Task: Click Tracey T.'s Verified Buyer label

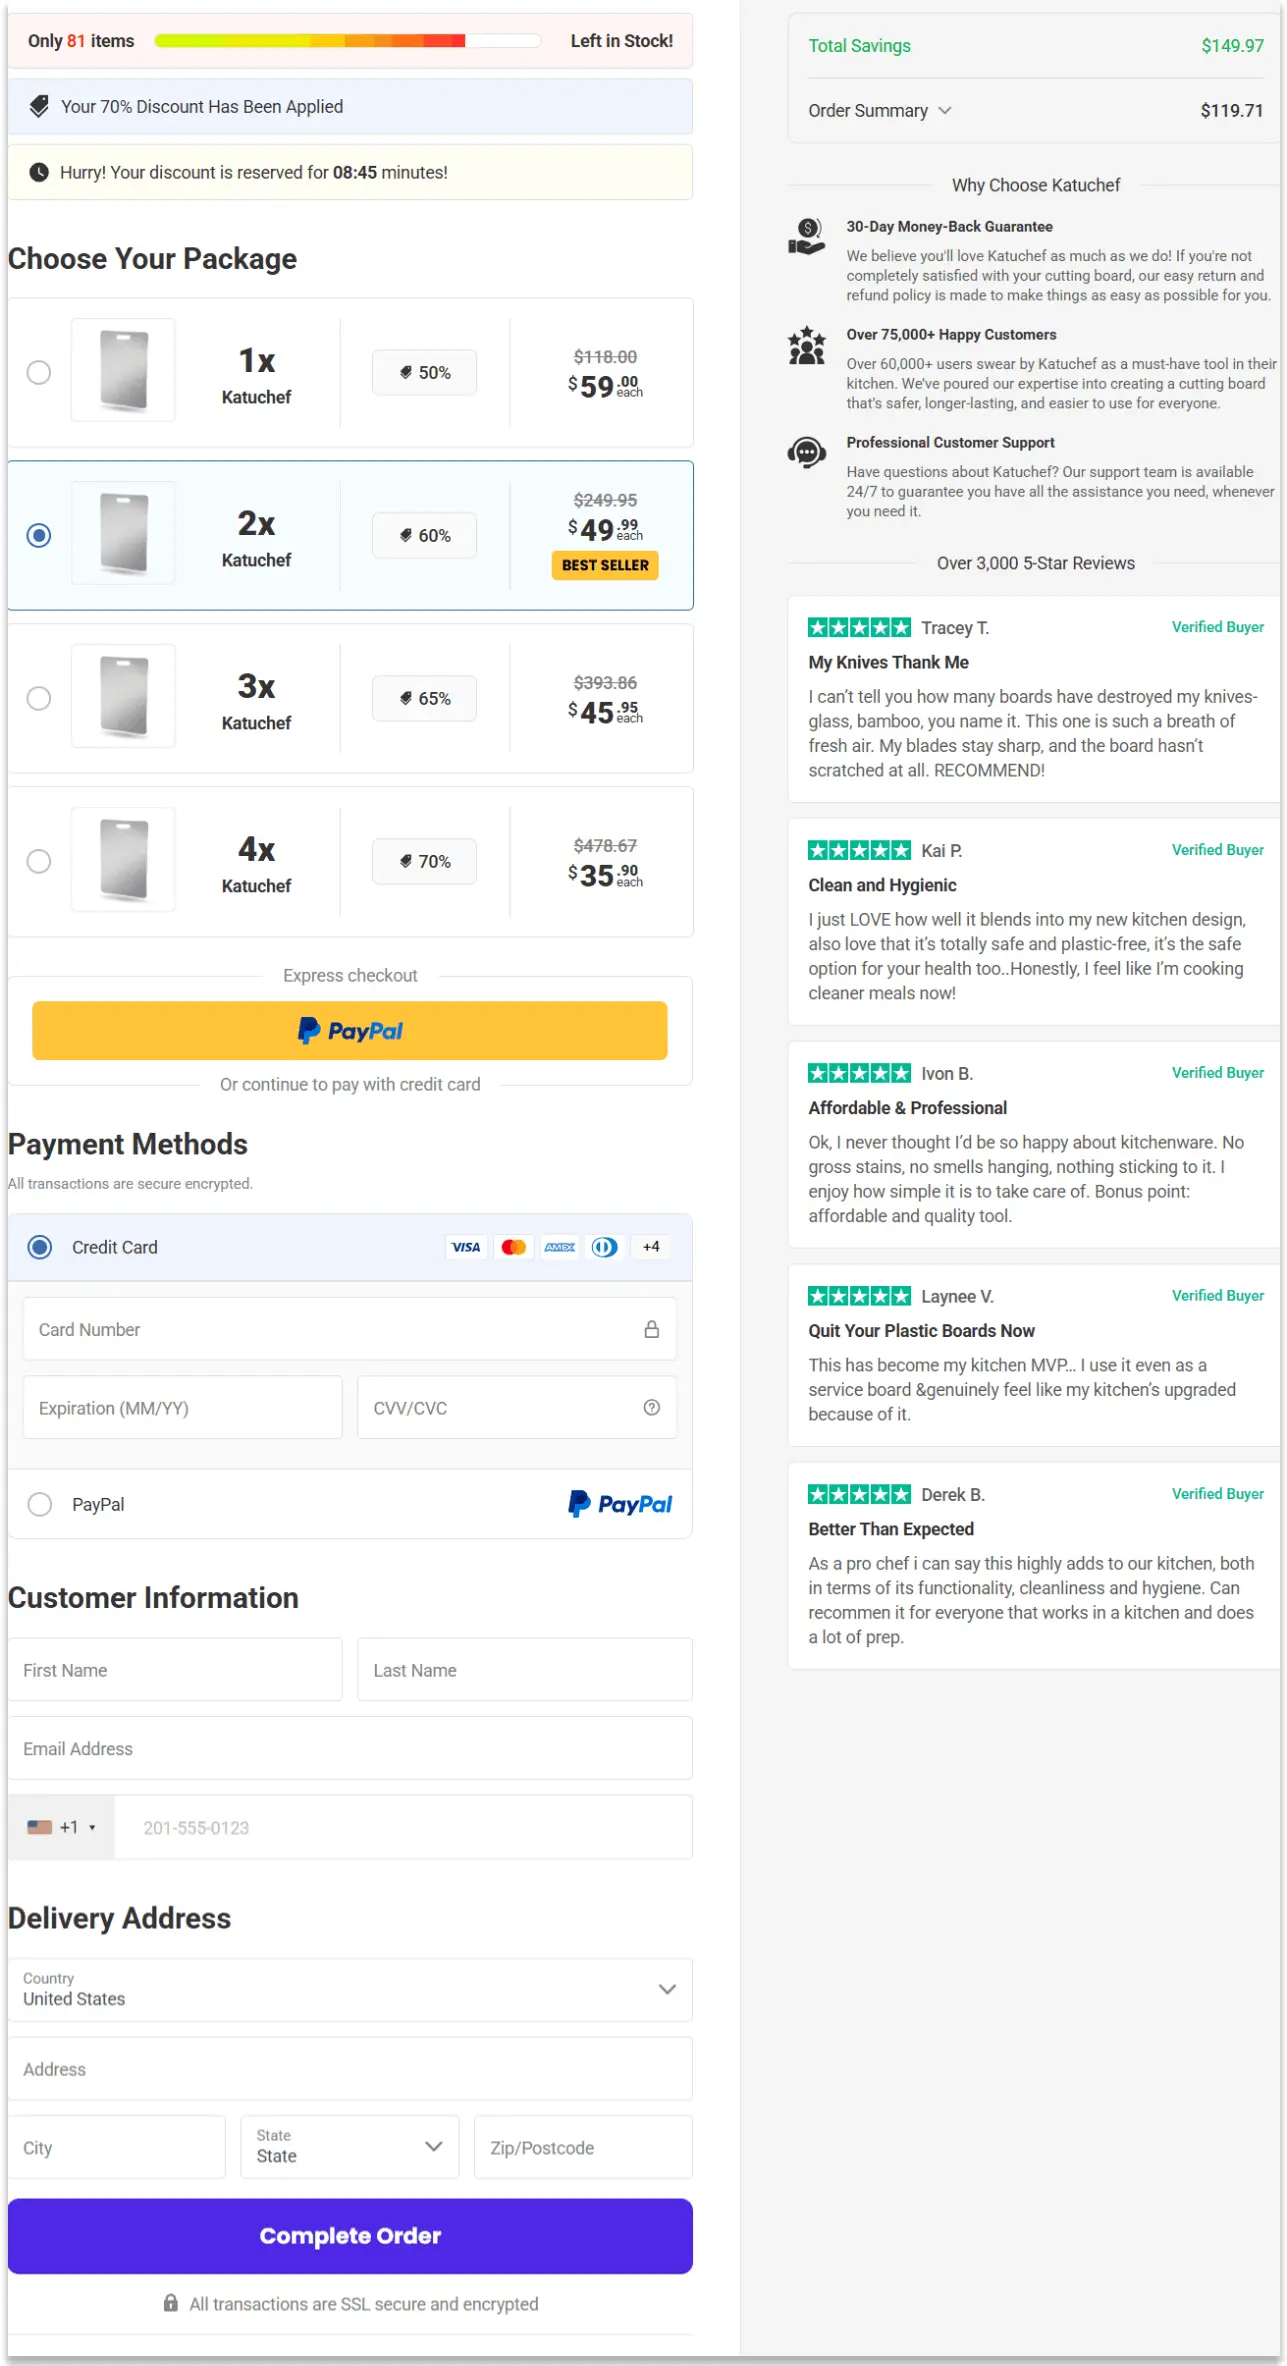Action: click(x=1218, y=627)
